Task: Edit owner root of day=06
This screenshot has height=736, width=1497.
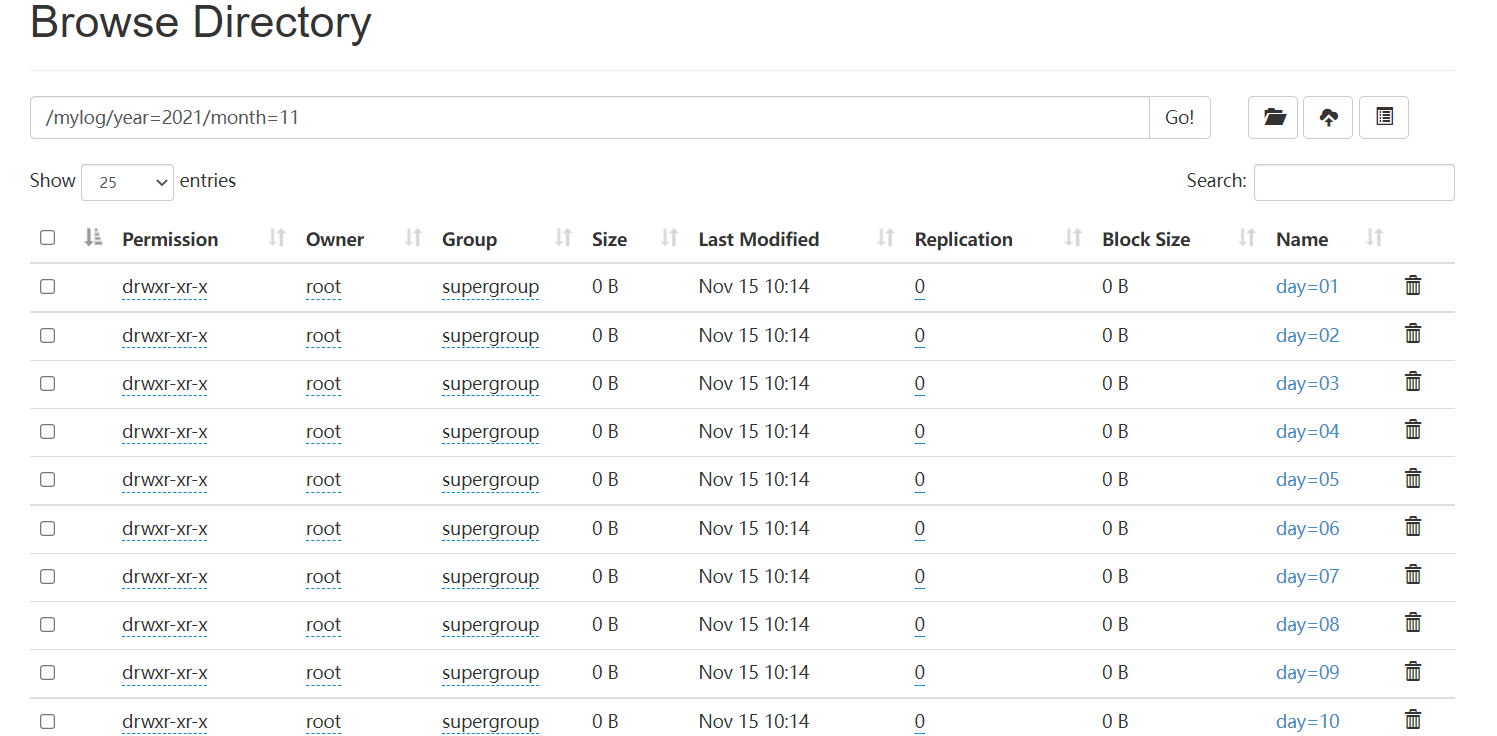Action: point(323,528)
